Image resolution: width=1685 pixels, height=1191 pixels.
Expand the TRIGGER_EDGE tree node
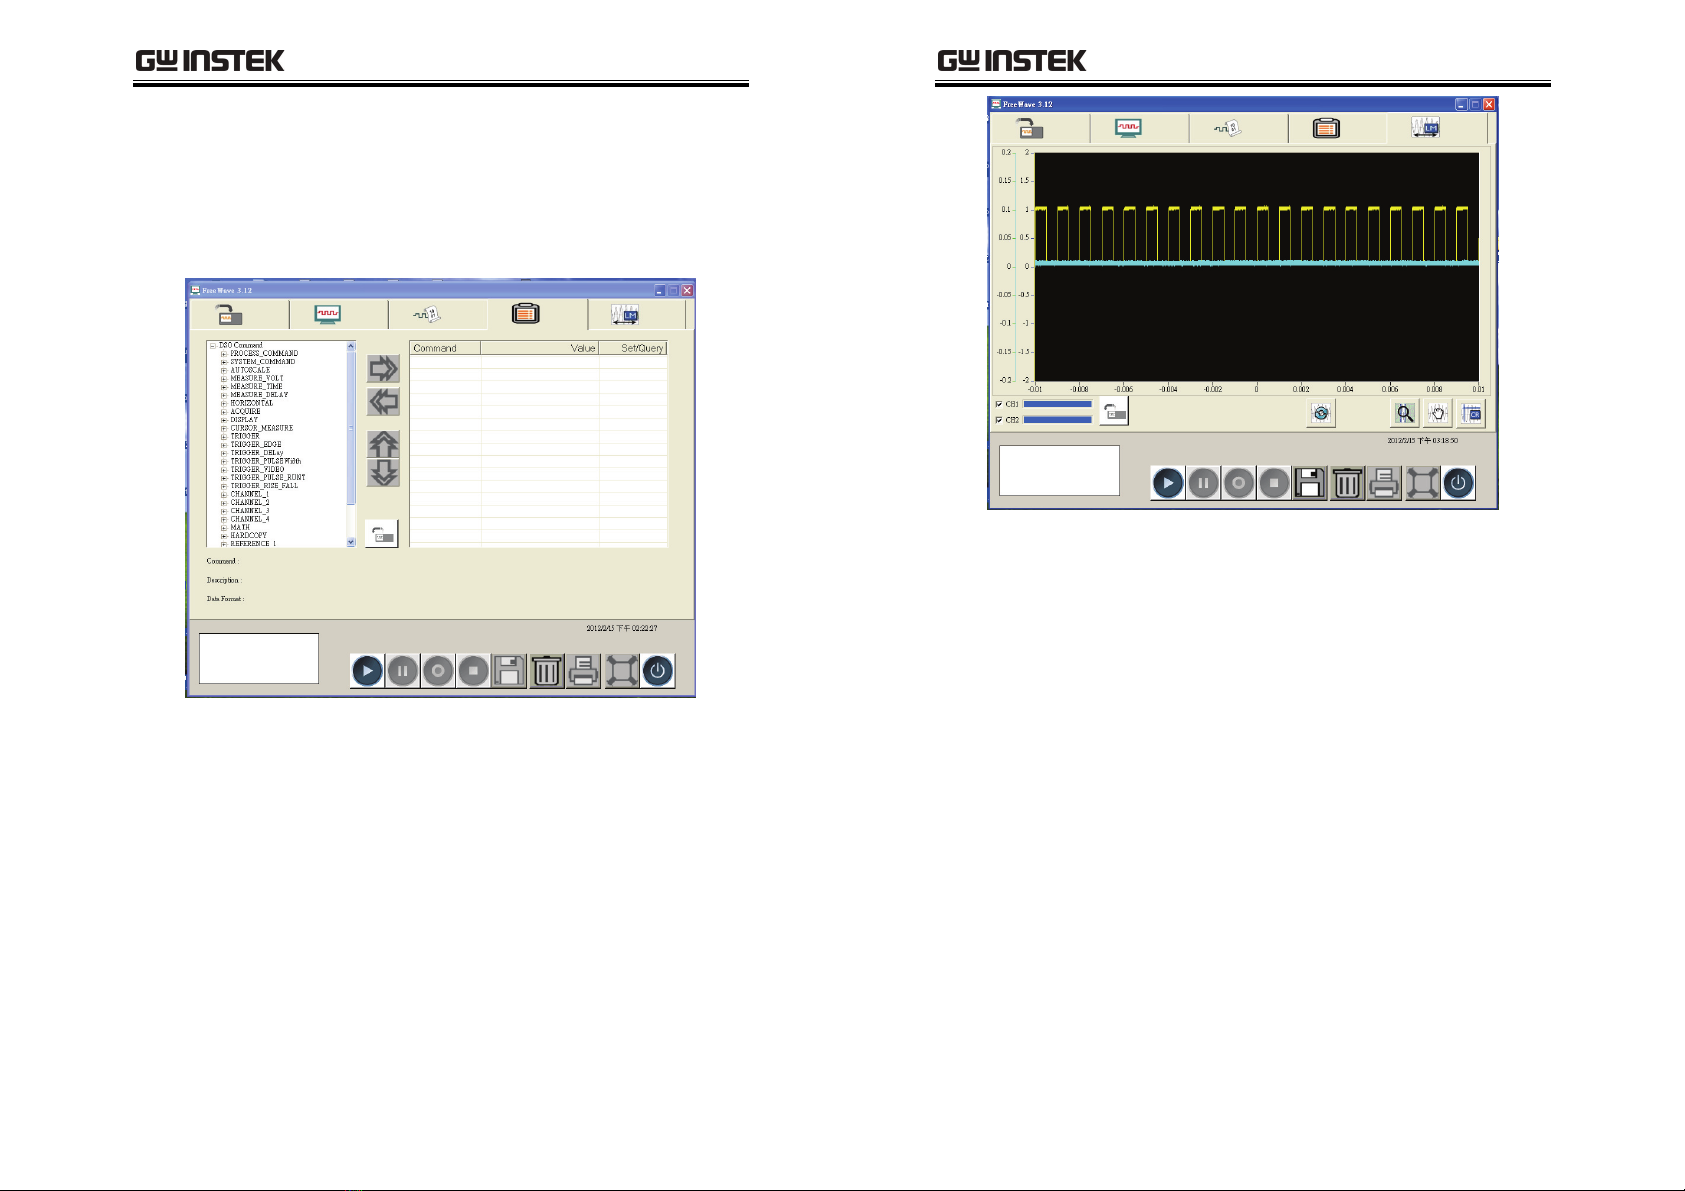(x=224, y=445)
